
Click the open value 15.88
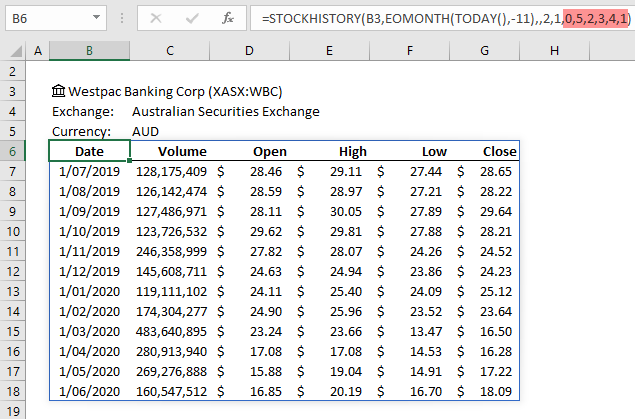point(266,371)
